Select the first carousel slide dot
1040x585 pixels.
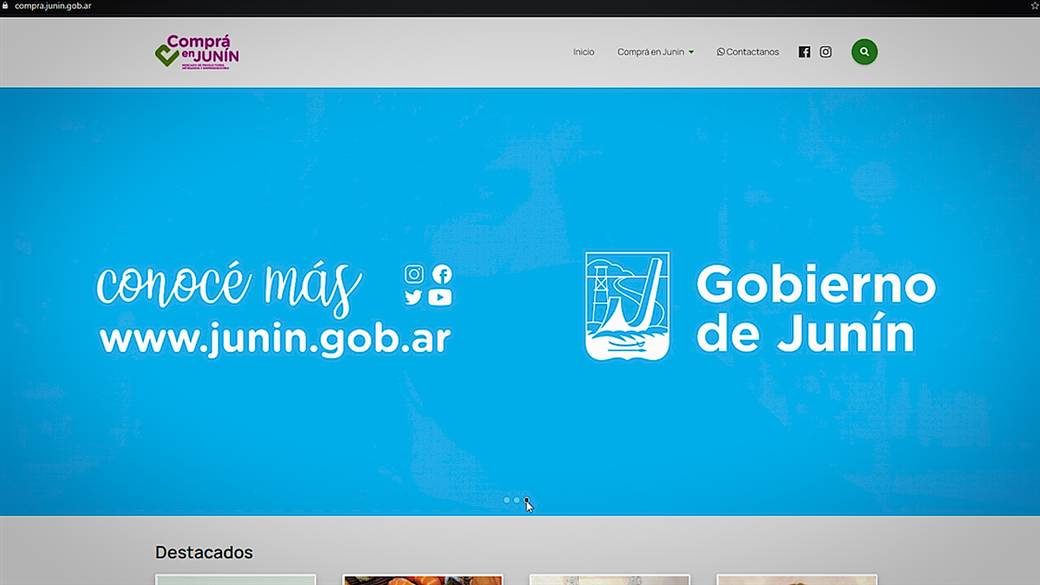tap(507, 500)
